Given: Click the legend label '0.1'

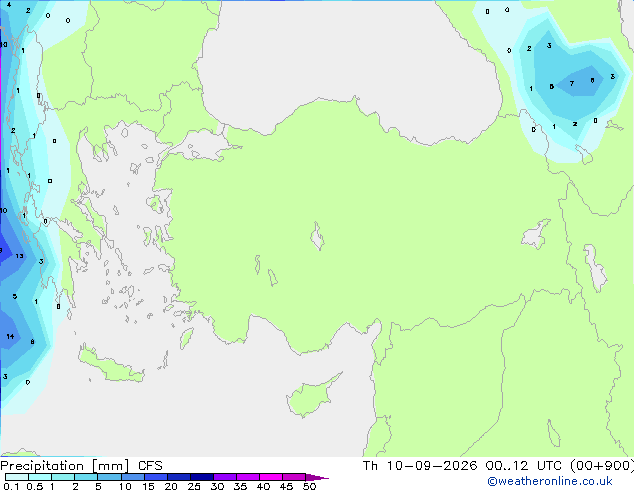Looking at the screenshot, I should (11, 486).
